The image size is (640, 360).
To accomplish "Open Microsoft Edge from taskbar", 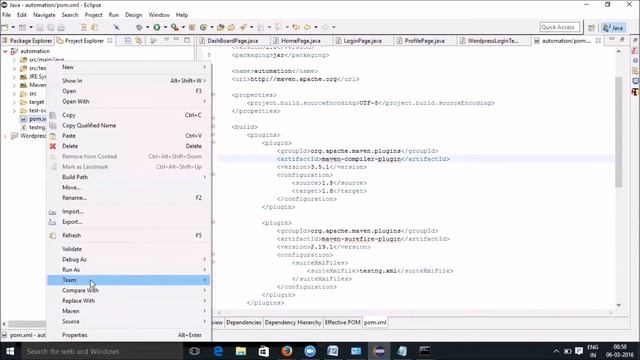I will (x=218, y=351).
